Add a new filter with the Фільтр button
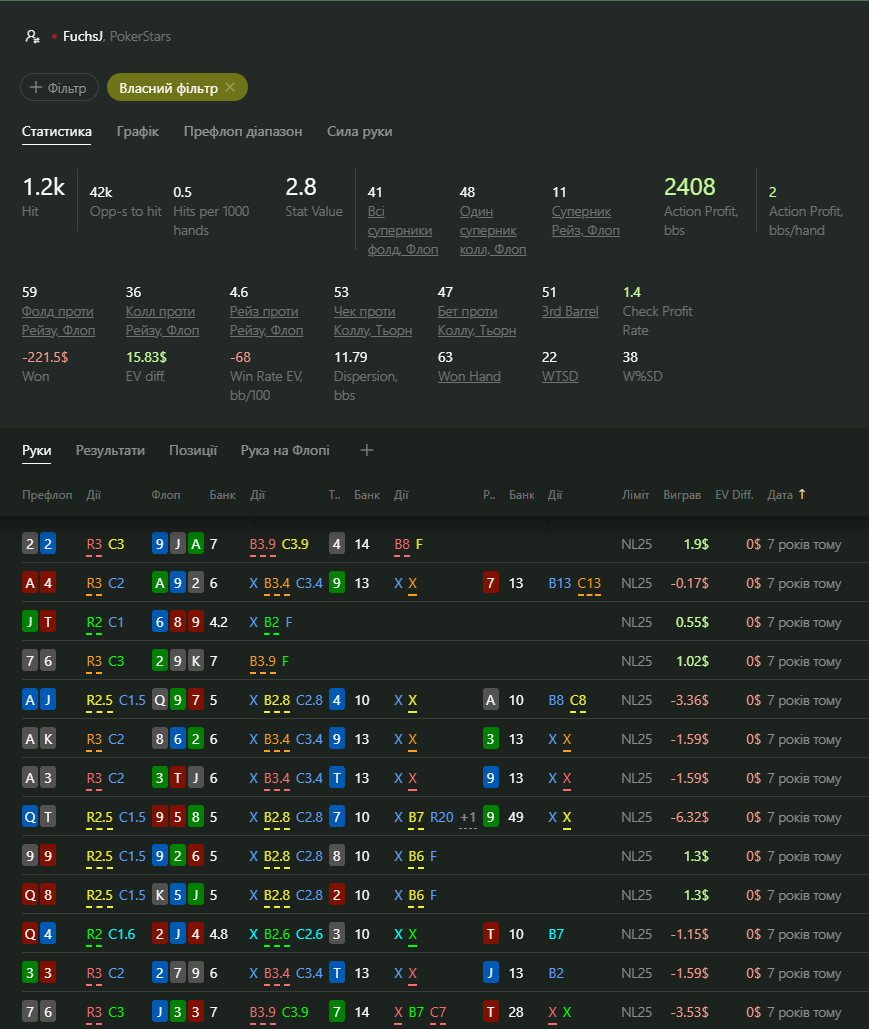Screen dimensions: 869x1029 click(x=59, y=87)
